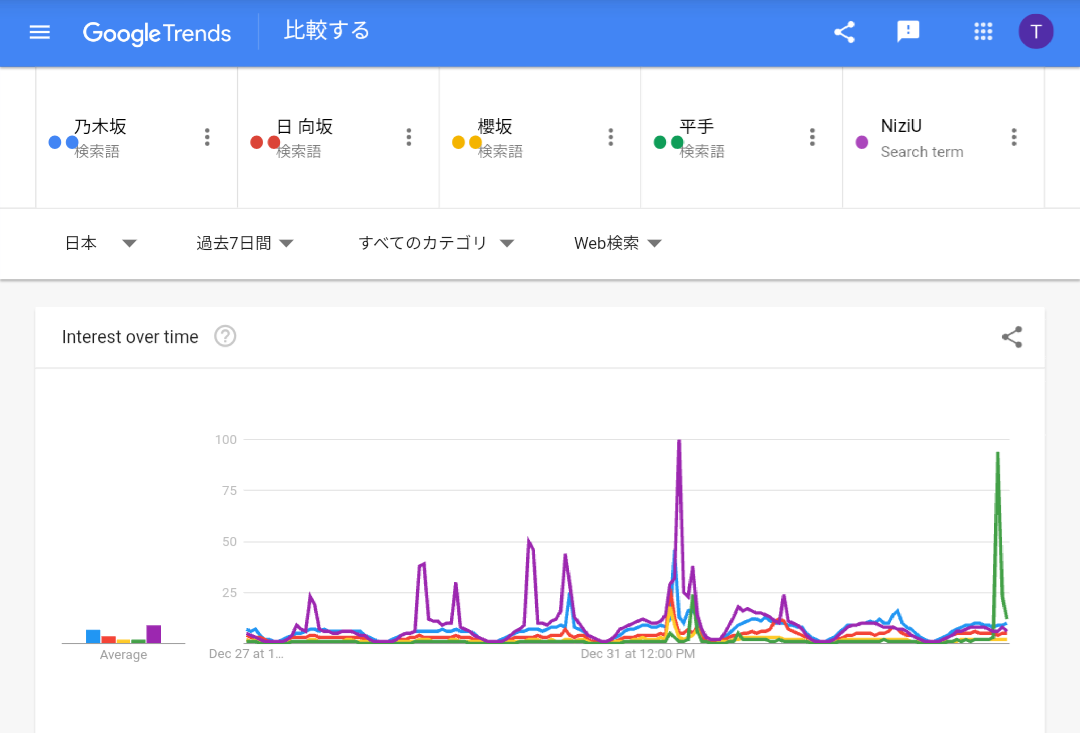Viewport: 1080px width, 733px height.
Task: Open more options for 櫻坂 term
Action: (x=611, y=138)
